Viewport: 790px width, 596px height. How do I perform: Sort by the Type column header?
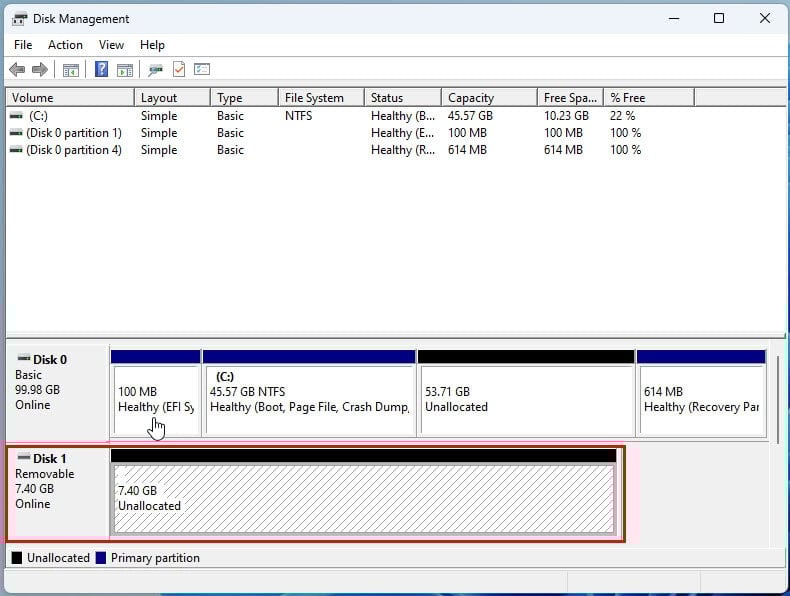click(x=244, y=97)
